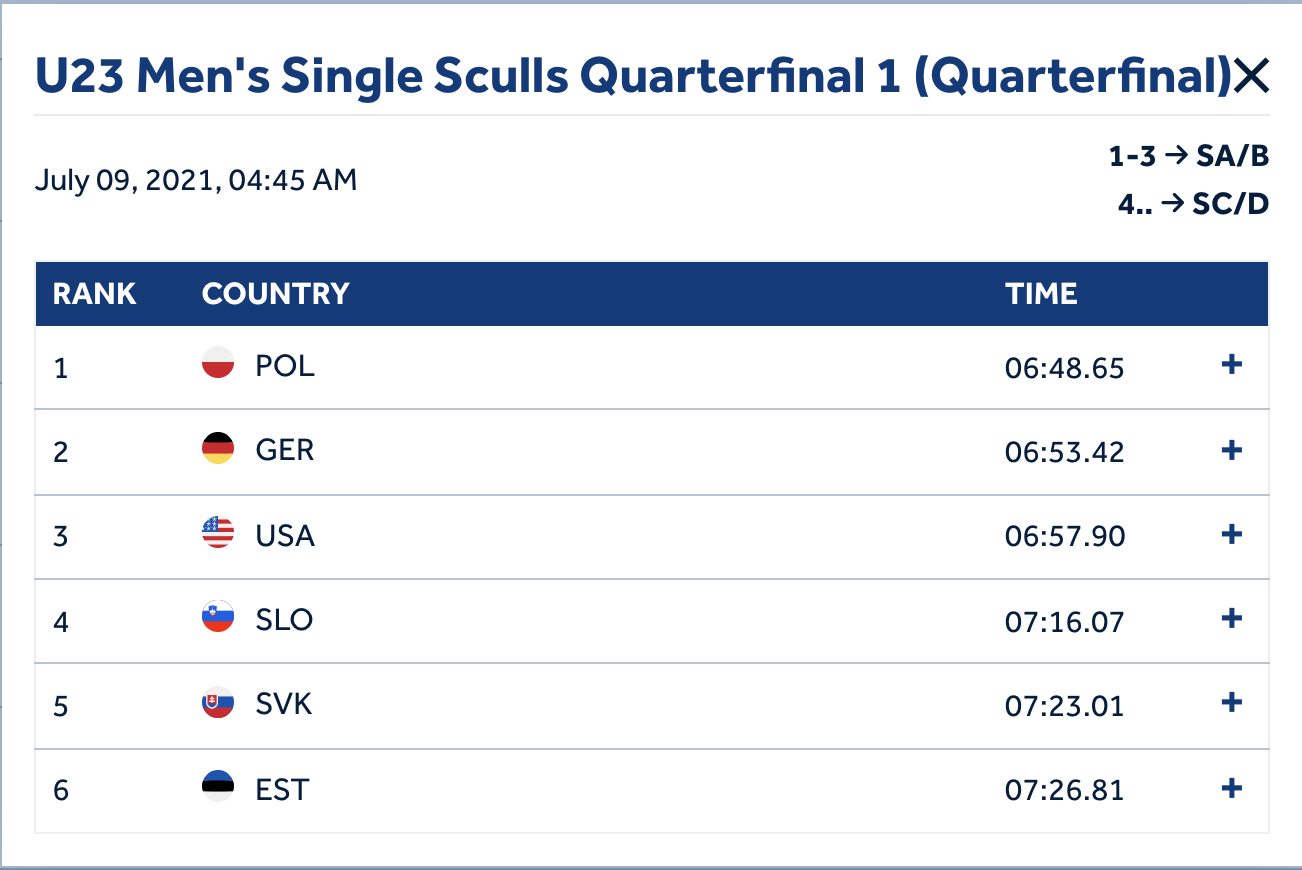Click the TIME column header
Screen dimensions: 1302x870
pos(1041,294)
